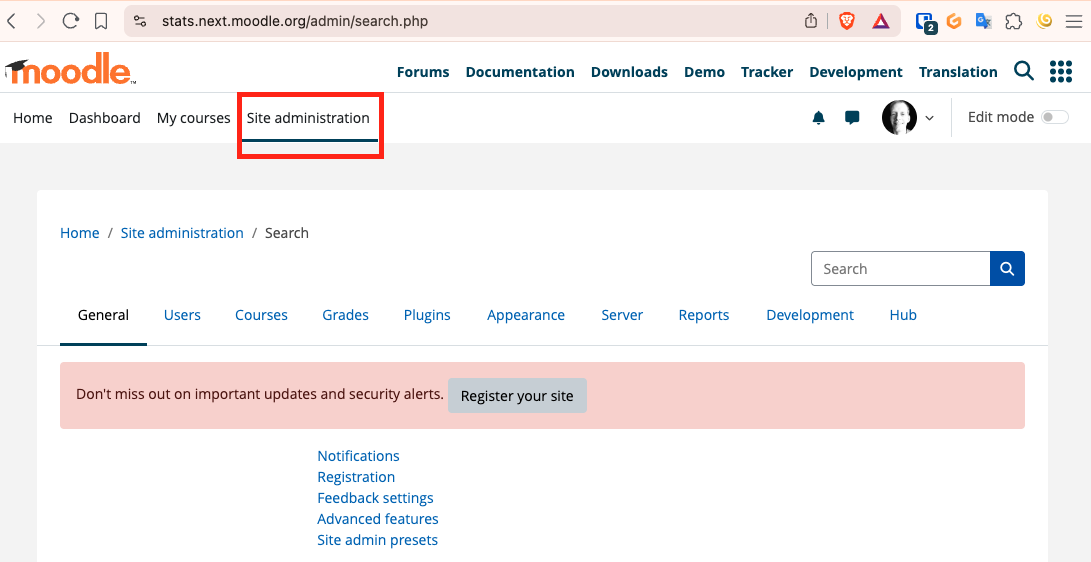Click the yellow swirl extension icon
1091x562 pixels.
(1044, 21)
